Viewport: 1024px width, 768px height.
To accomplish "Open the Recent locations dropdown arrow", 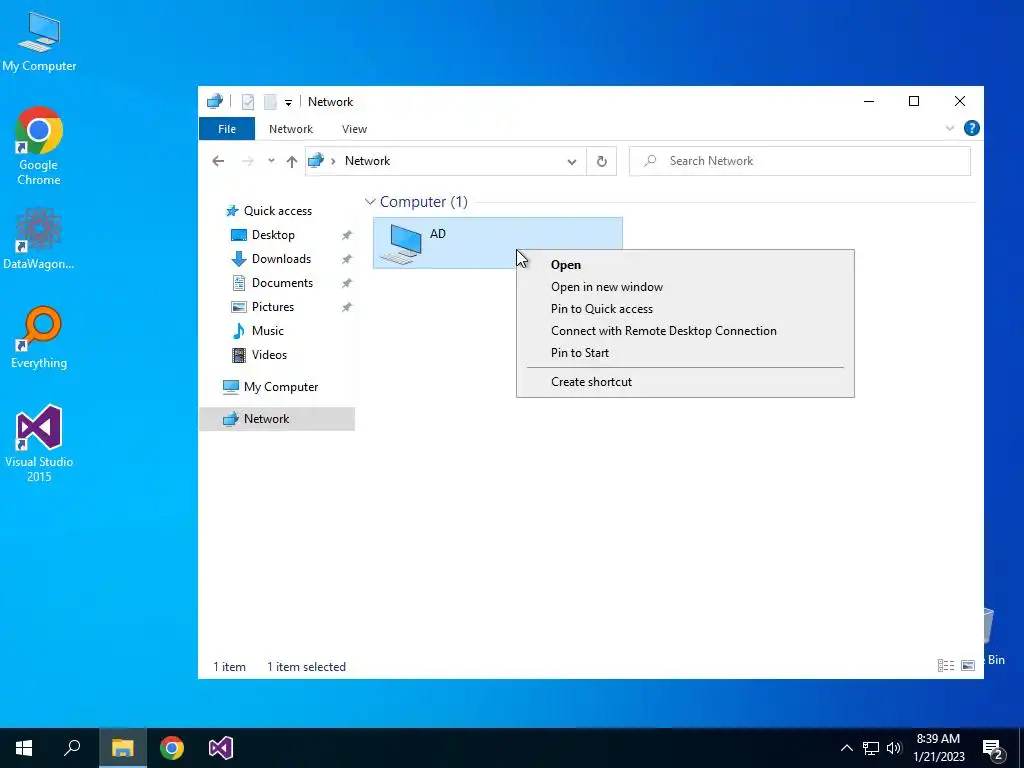I will click(271, 161).
